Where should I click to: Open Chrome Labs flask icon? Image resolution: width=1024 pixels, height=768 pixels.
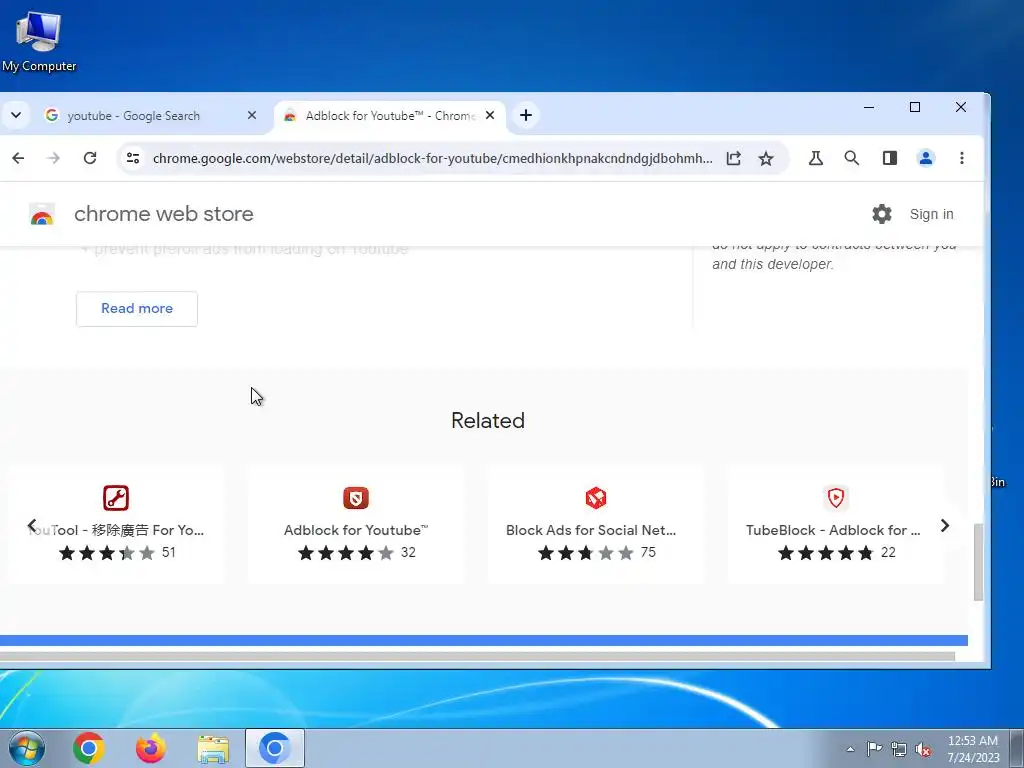tap(816, 158)
